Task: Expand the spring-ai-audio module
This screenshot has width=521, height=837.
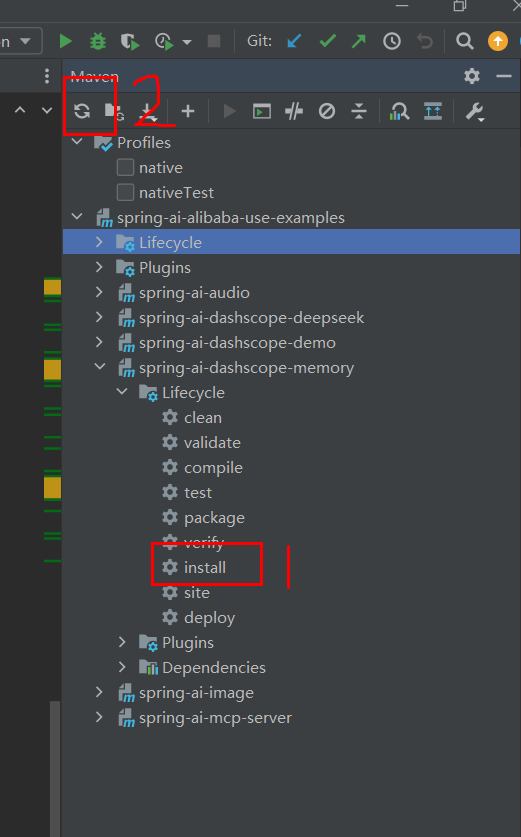Action: [x=99, y=292]
